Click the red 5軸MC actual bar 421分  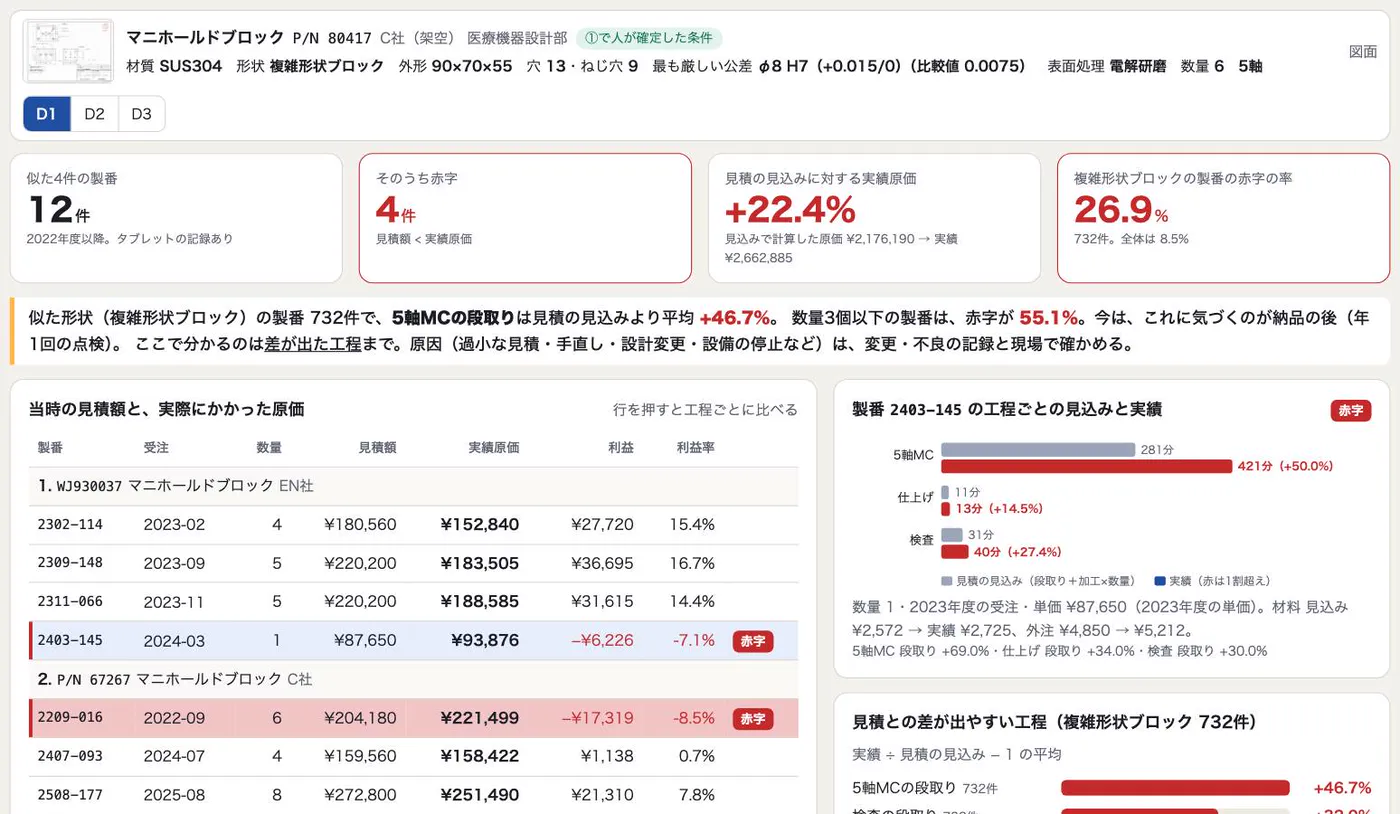pyautogui.click(x=1086, y=466)
